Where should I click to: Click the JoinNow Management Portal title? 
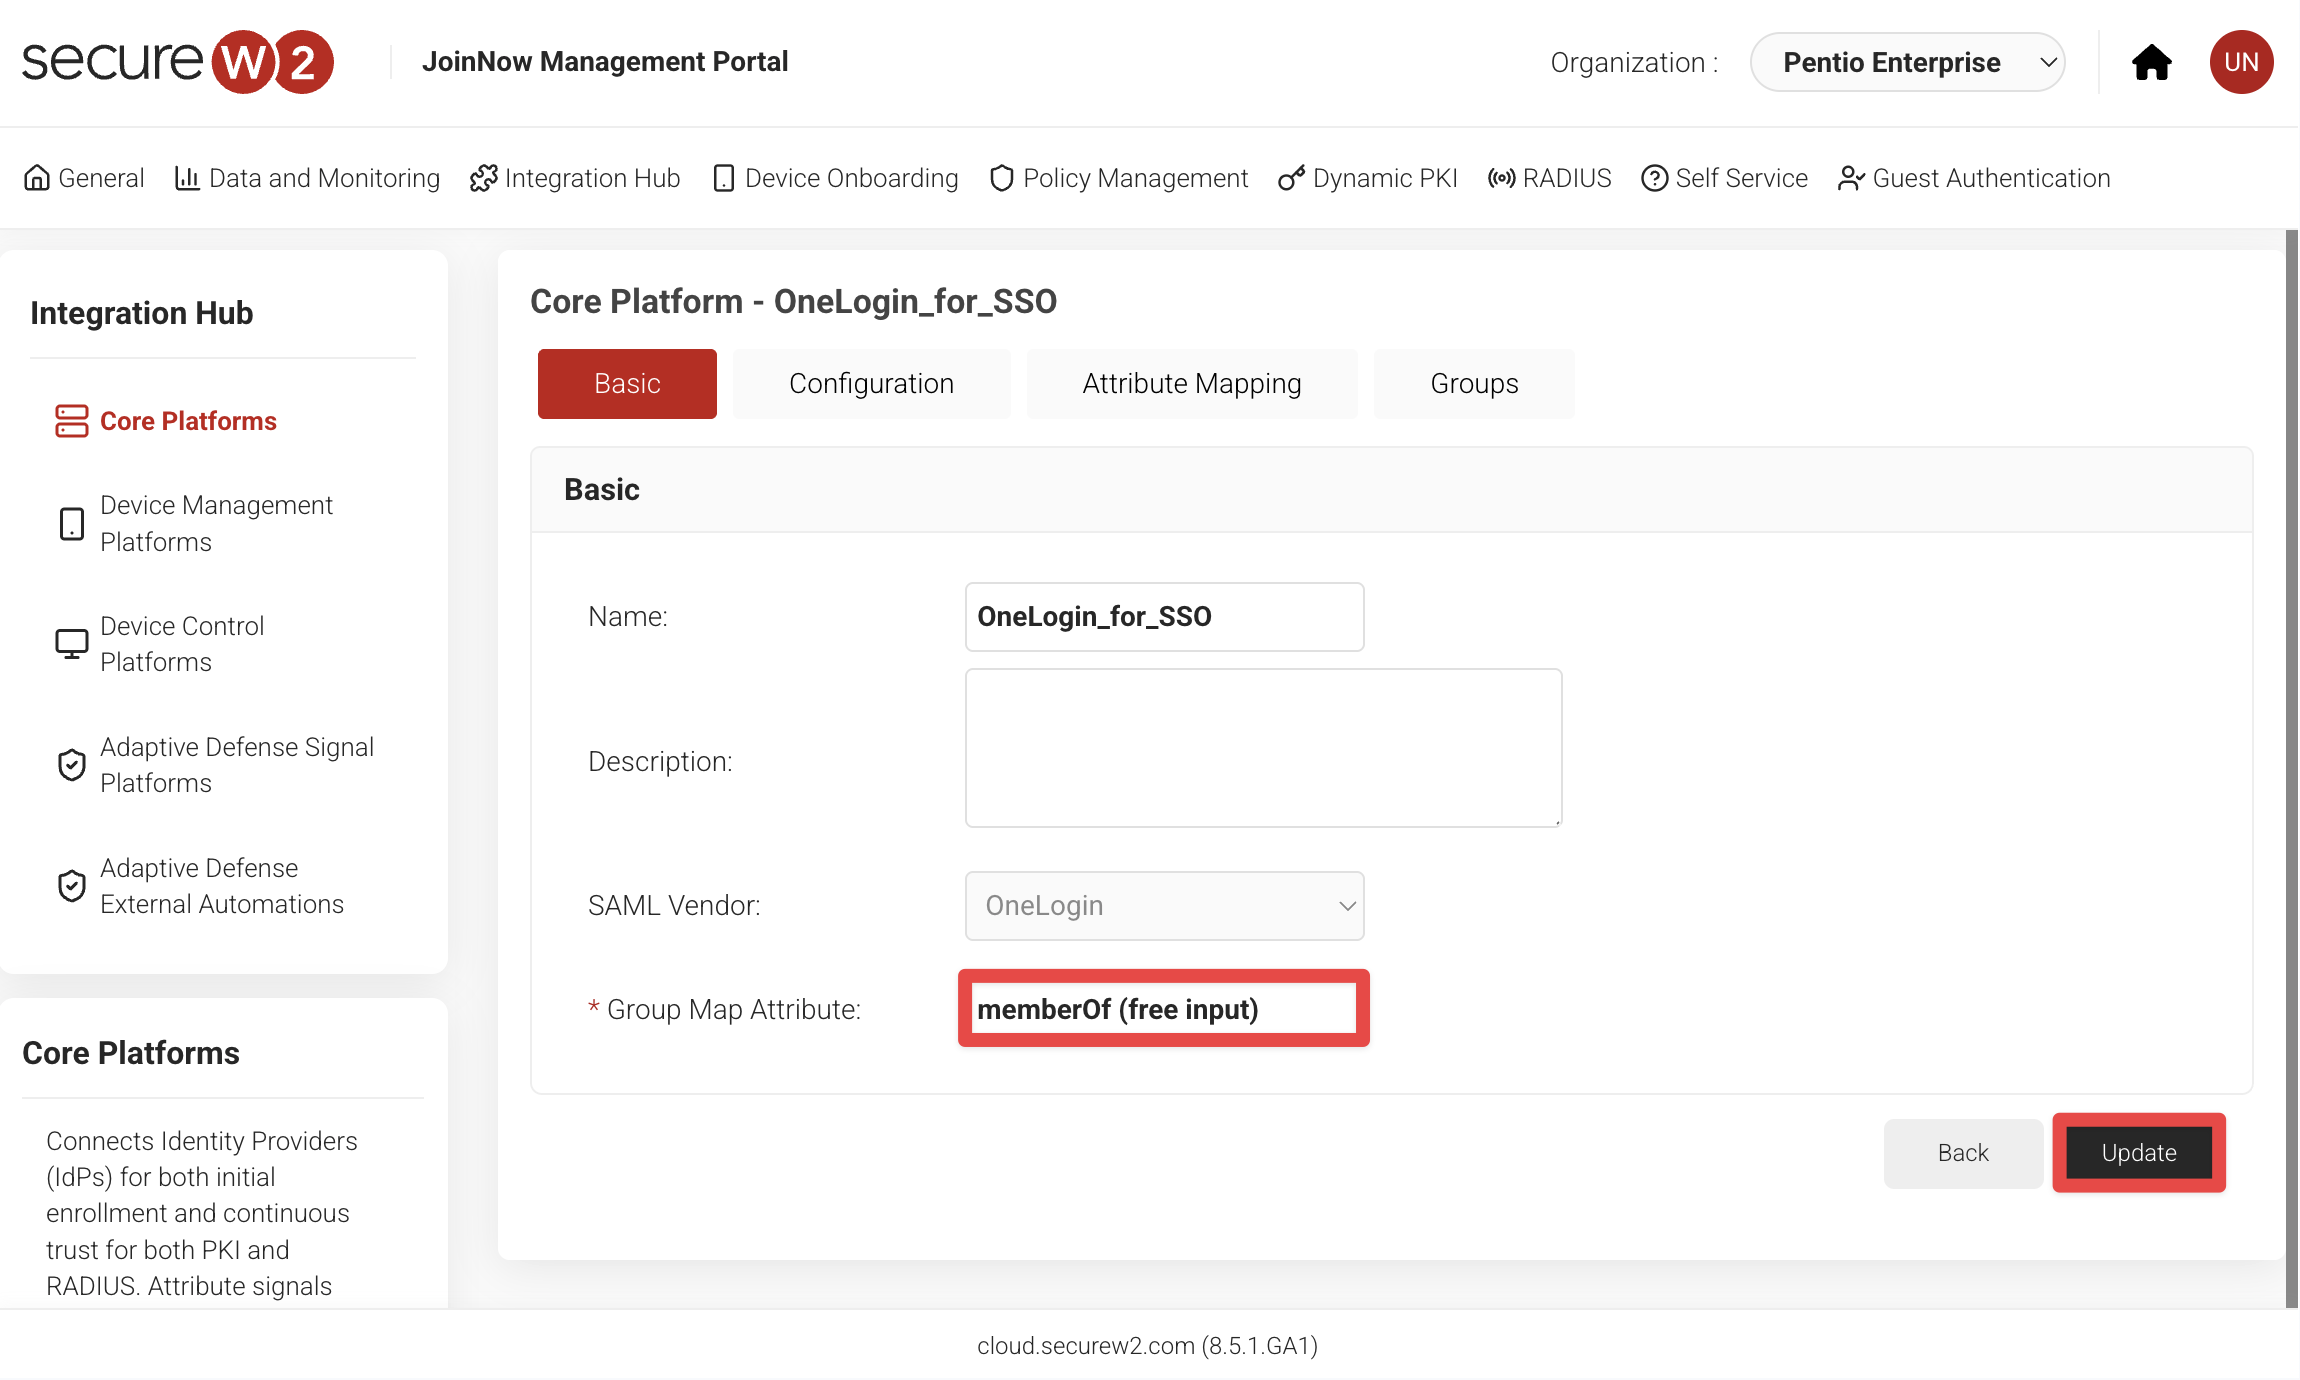click(605, 62)
